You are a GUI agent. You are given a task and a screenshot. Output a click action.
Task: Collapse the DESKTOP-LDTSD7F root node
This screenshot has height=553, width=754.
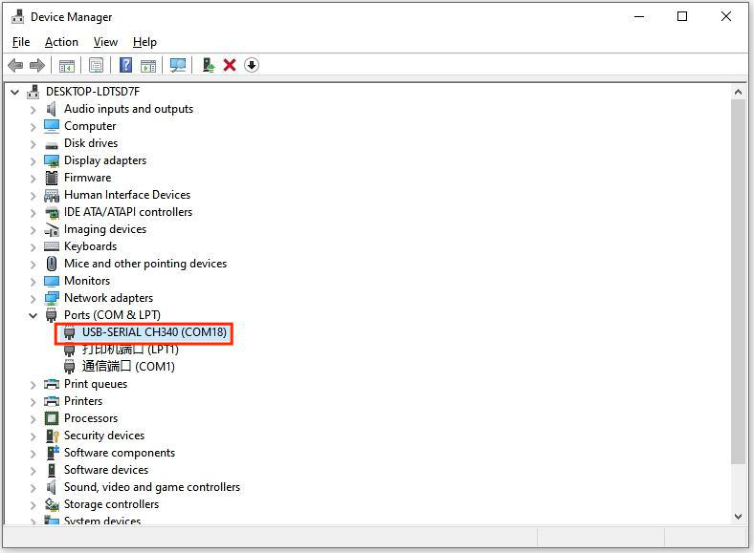tap(15, 92)
